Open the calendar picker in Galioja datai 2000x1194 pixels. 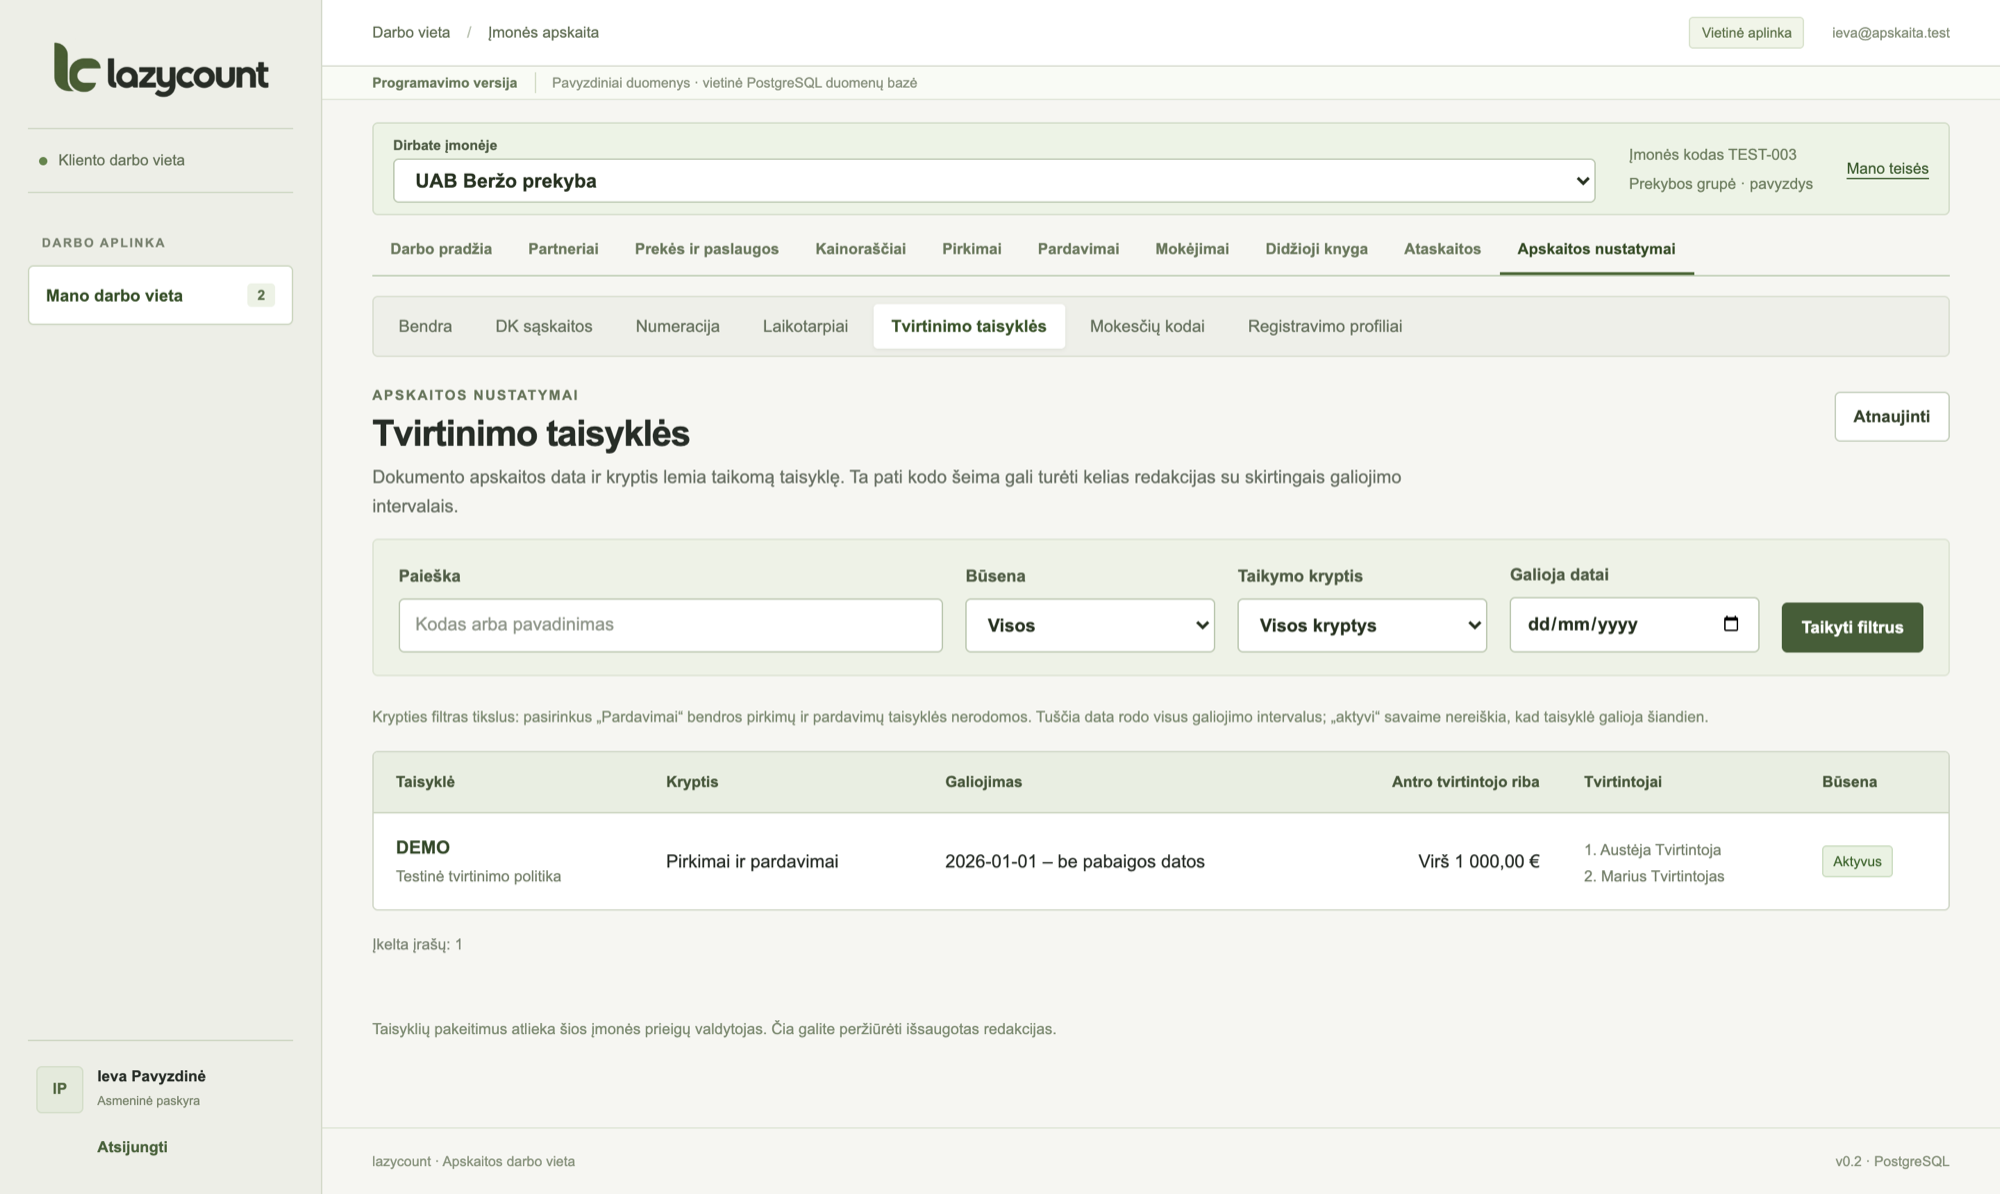pyautogui.click(x=1731, y=624)
